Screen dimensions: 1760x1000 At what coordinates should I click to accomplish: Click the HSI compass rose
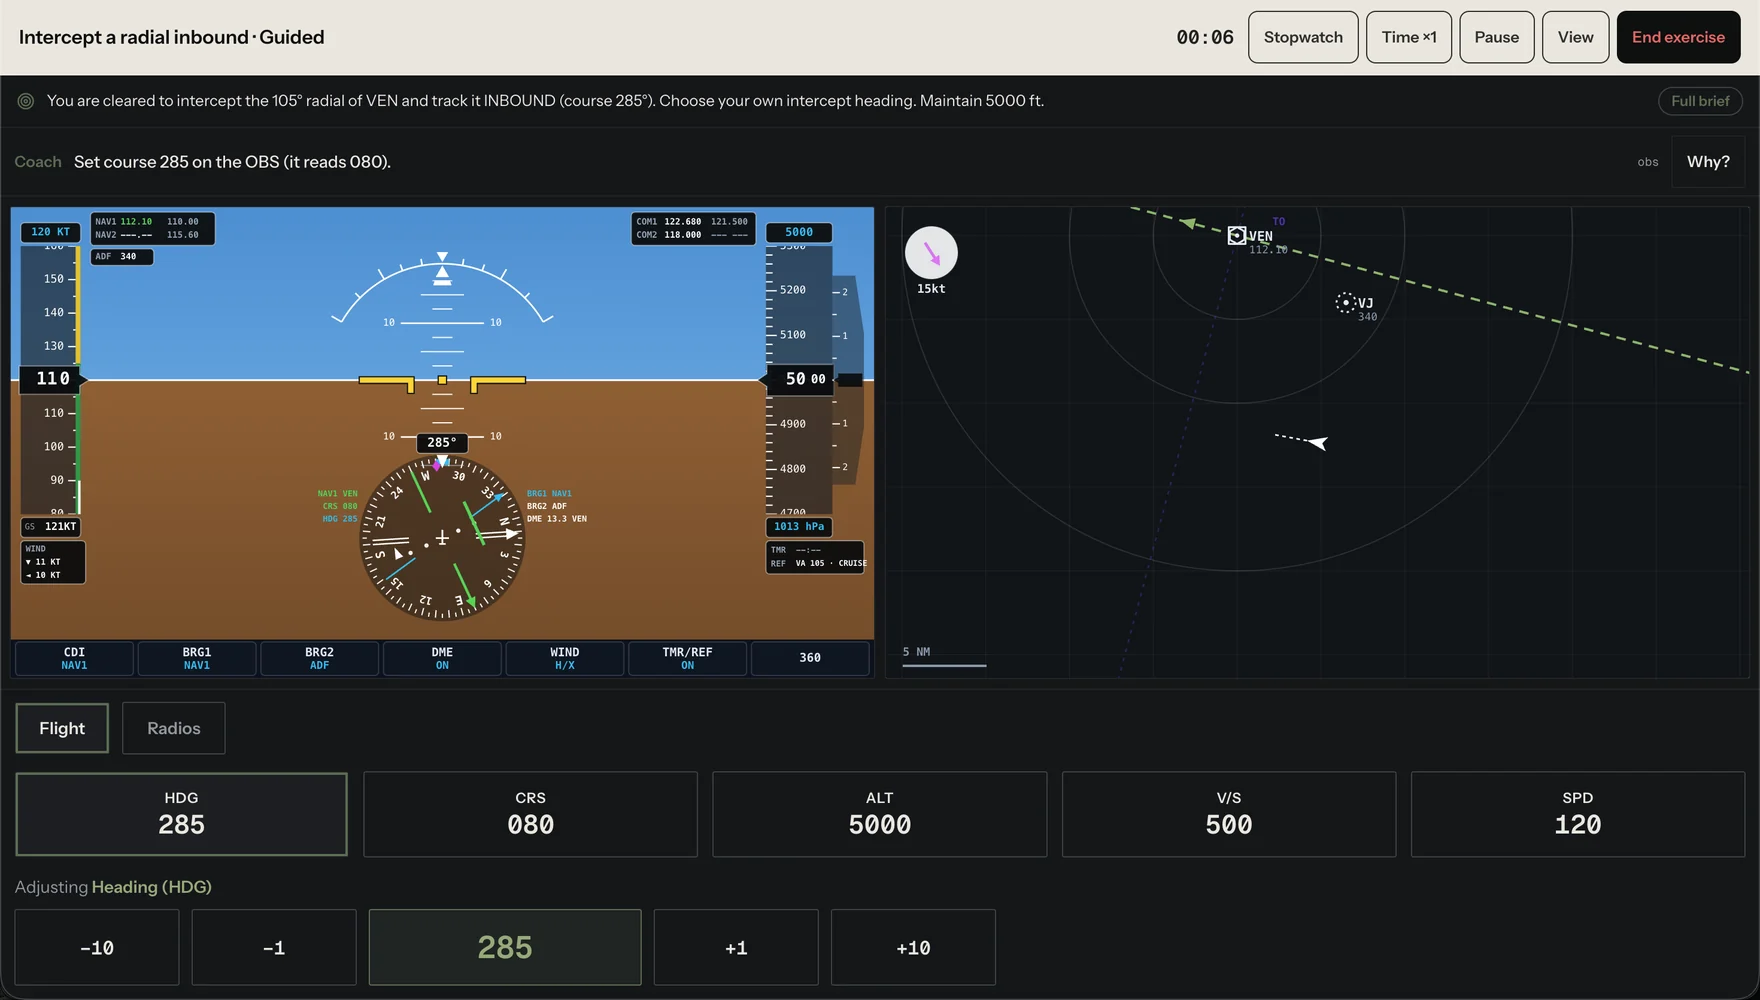[x=442, y=538]
